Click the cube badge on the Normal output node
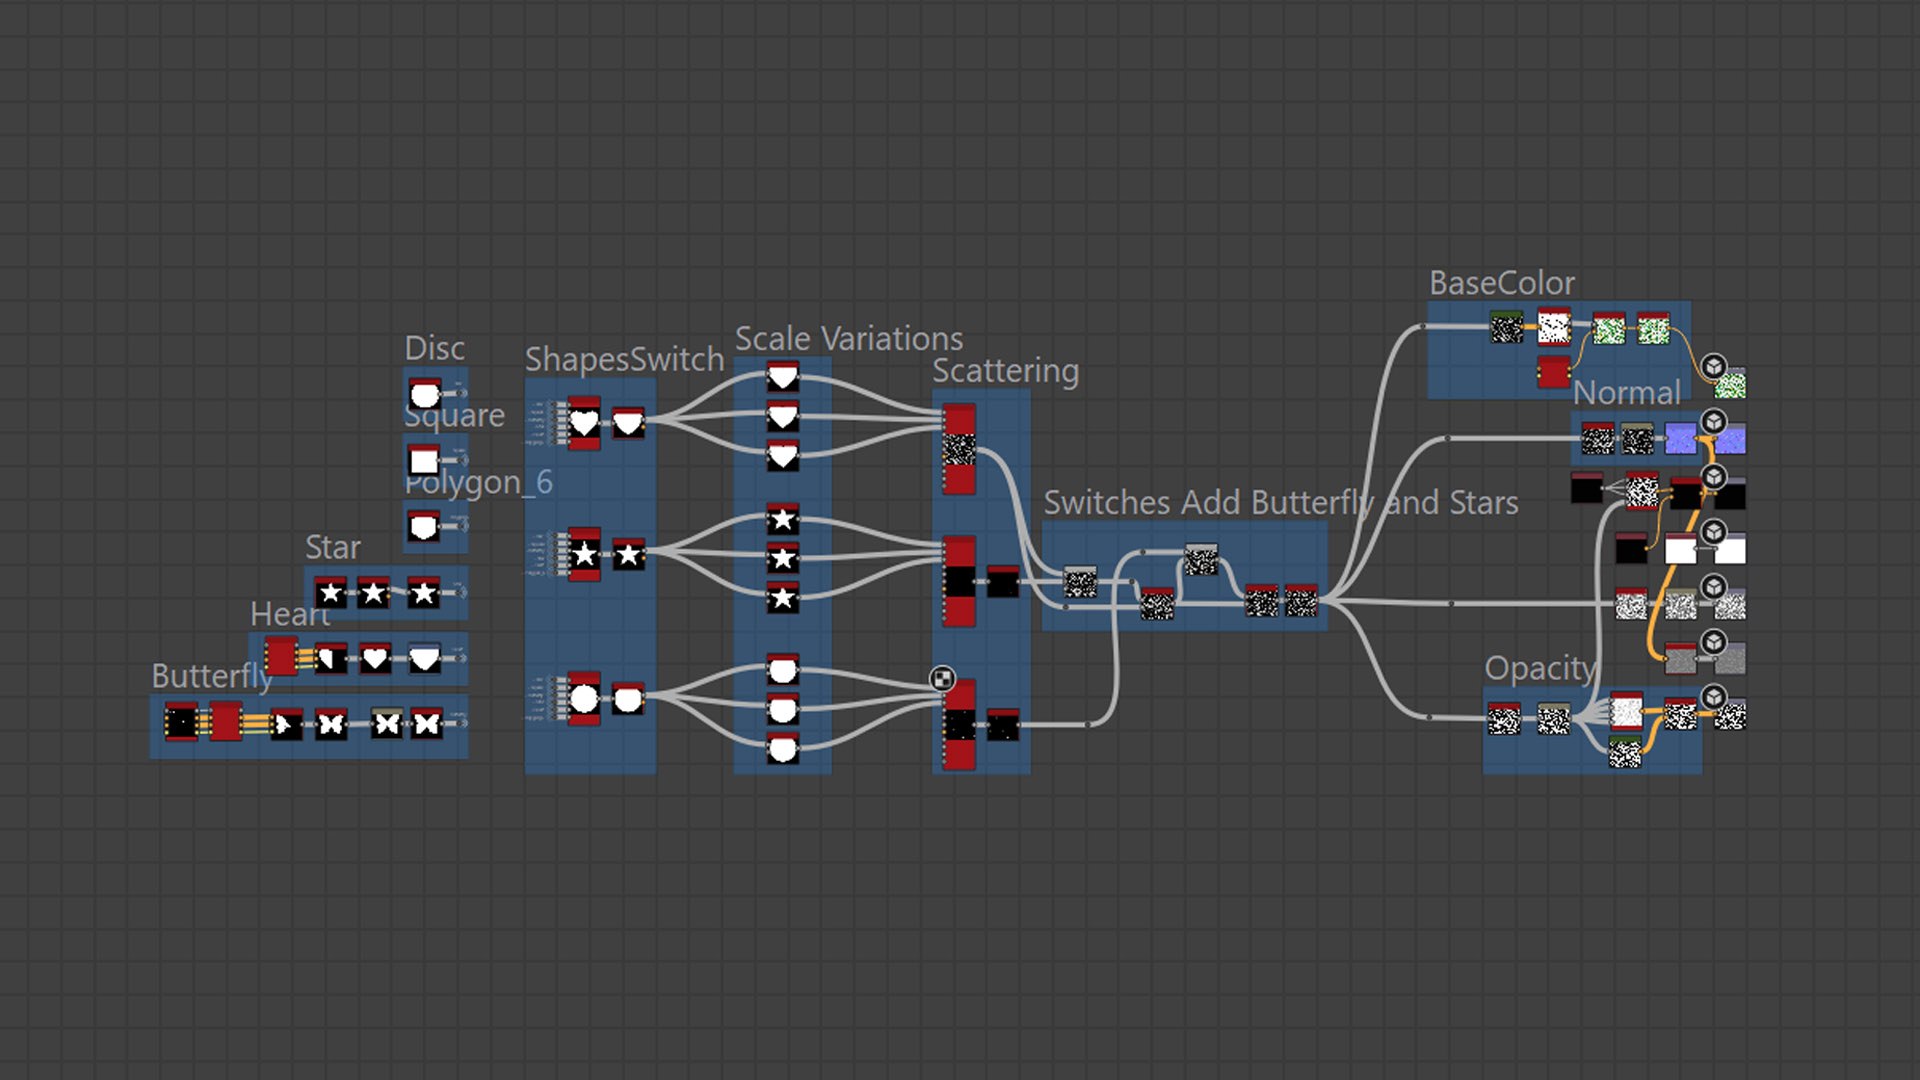Screen dimensions: 1920x1080 pos(1713,421)
